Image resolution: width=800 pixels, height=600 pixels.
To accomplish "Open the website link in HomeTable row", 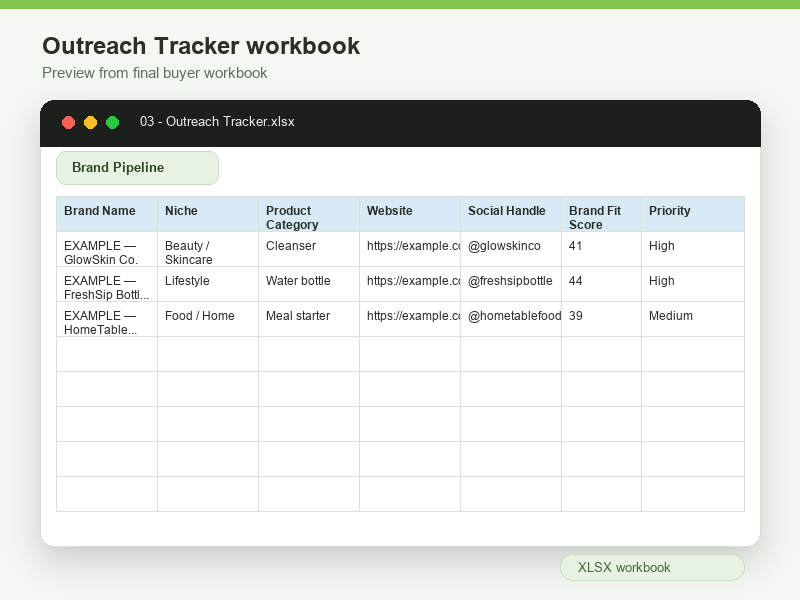I will point(413,316).
